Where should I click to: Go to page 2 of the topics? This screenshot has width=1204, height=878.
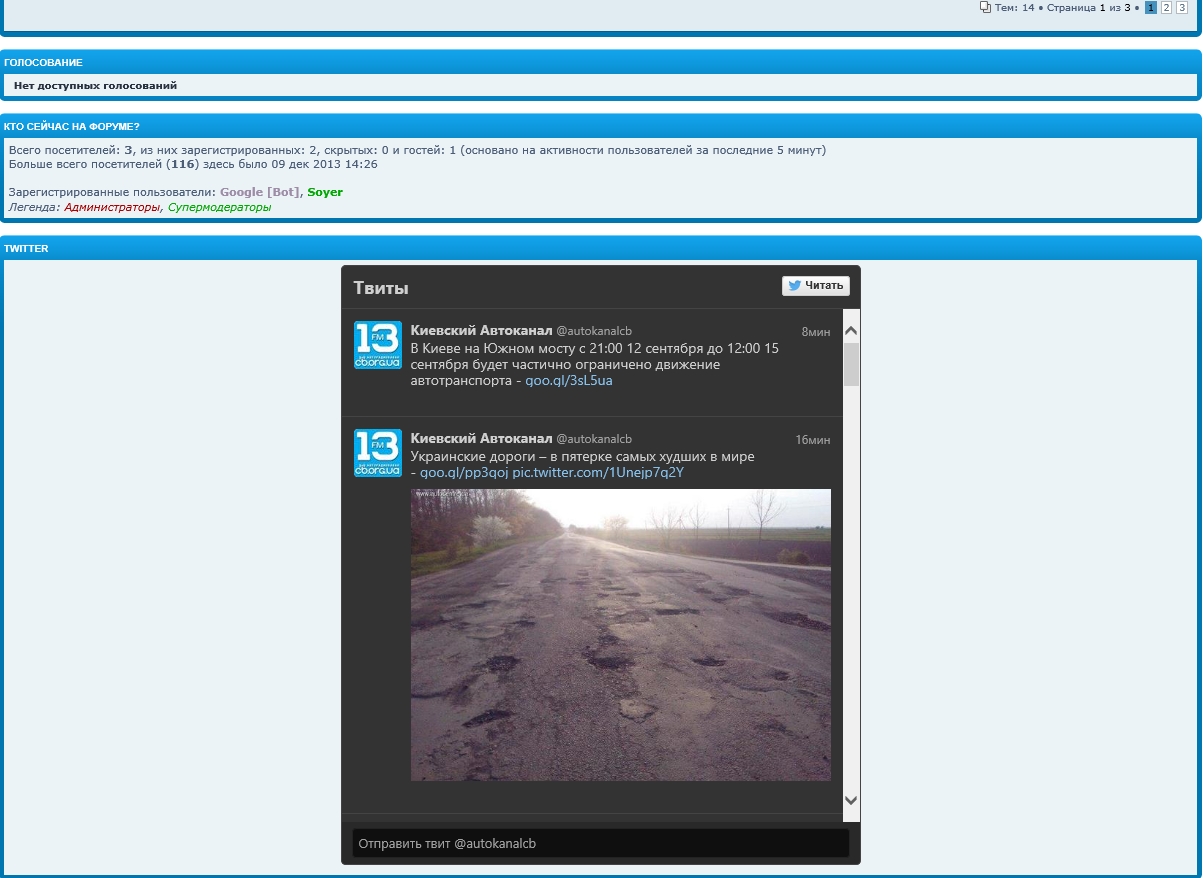click(x=1166, y=8)
